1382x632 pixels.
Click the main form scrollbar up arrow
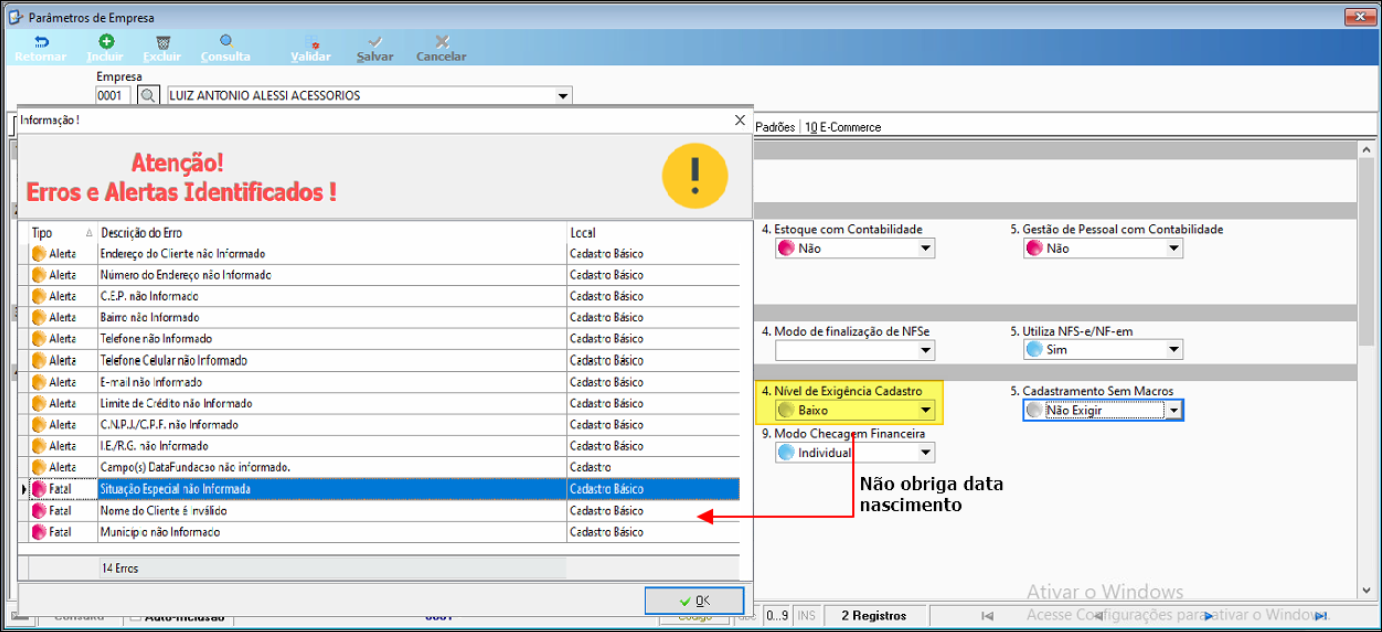click(1366, 149)
